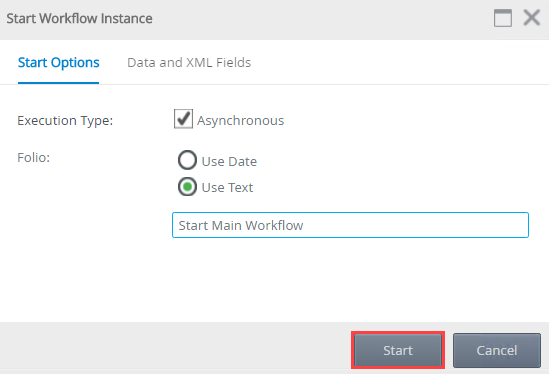
Task: Click the Asynchronous label text
Action: (x=241, y=121)
